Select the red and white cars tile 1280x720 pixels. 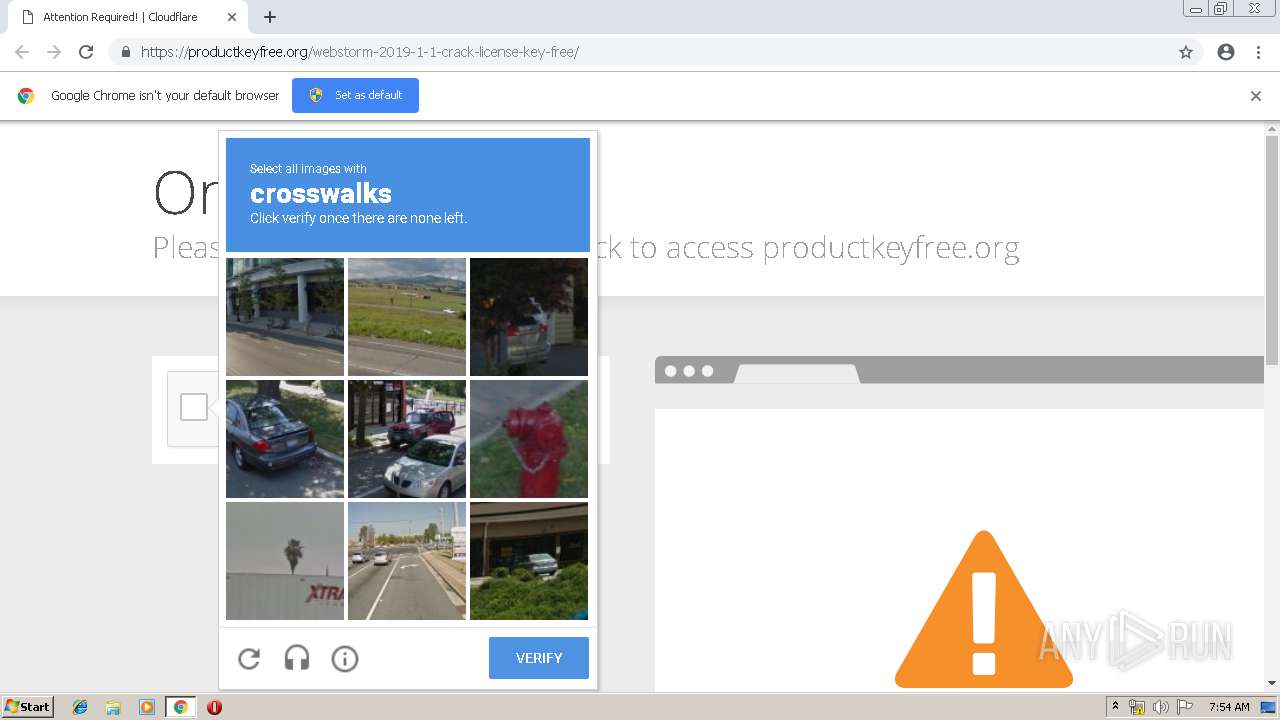click(407, 439)
